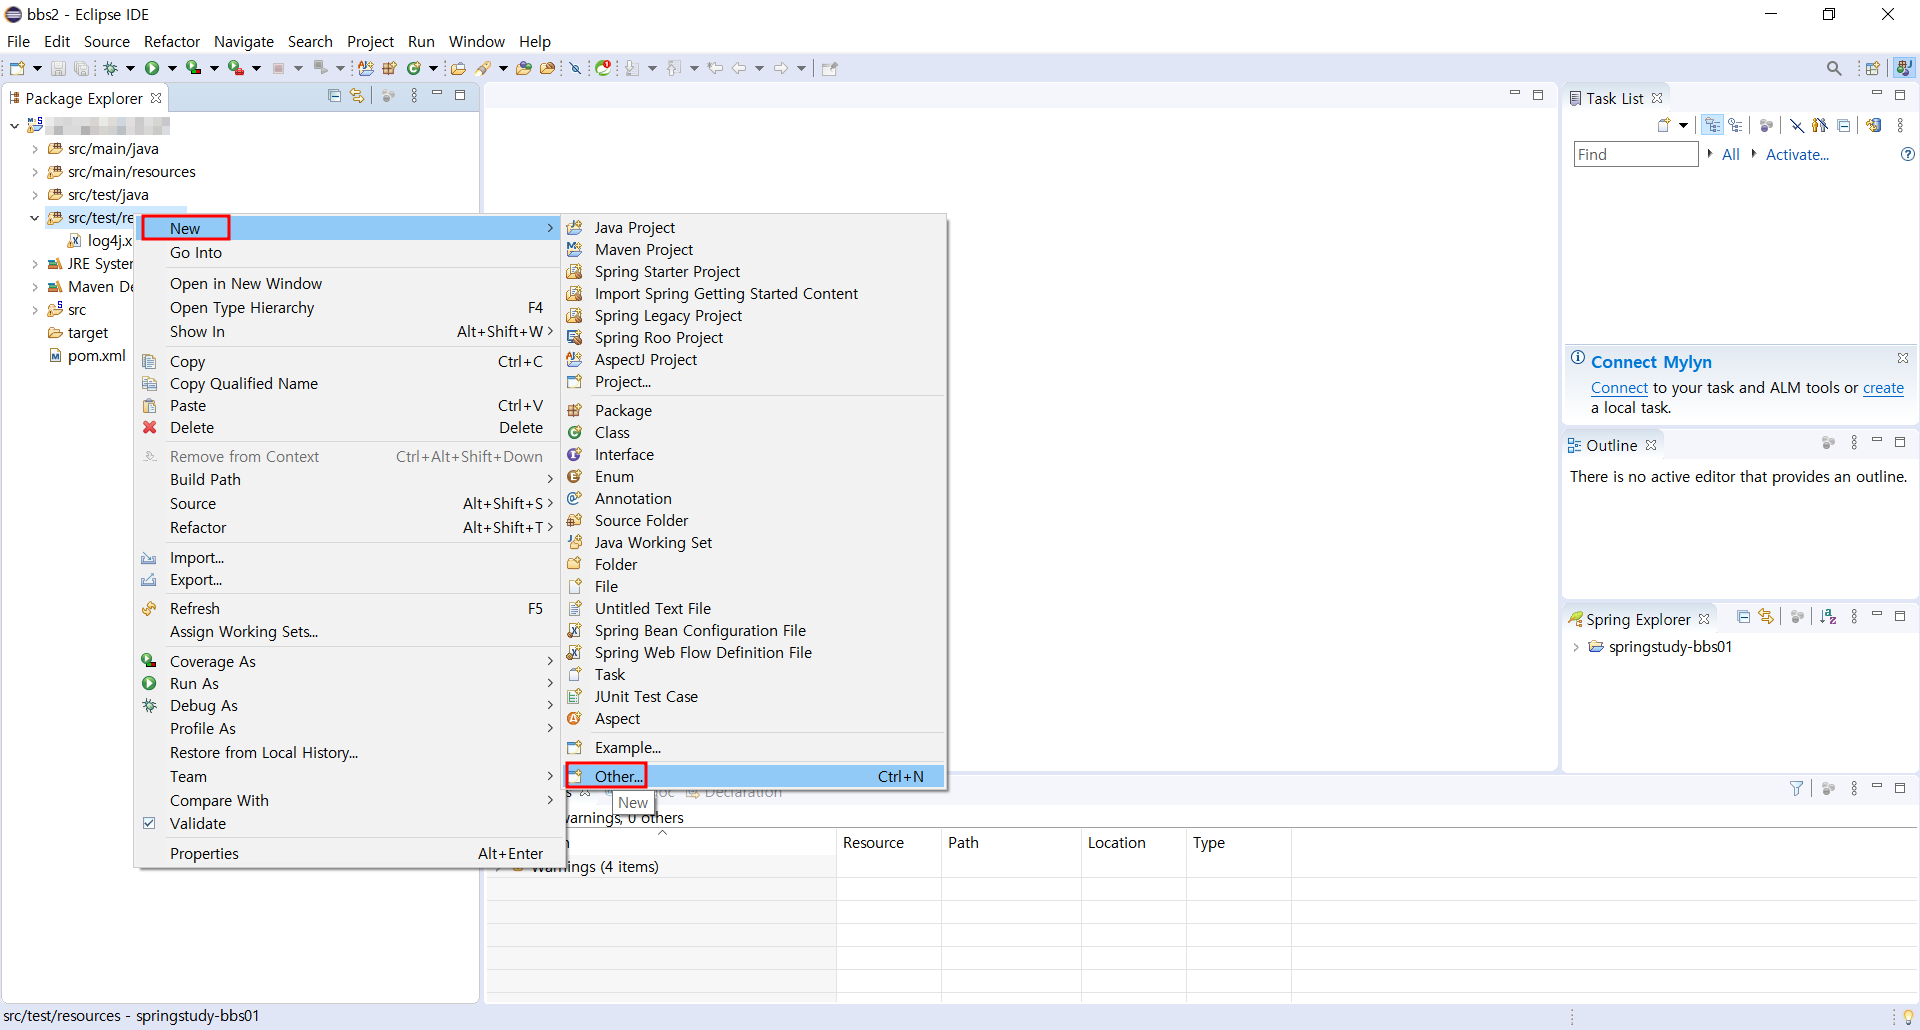Screen dimensions: 1920x1030
Task: Click the Back navigation arrow icon
Action: [739, 68]
